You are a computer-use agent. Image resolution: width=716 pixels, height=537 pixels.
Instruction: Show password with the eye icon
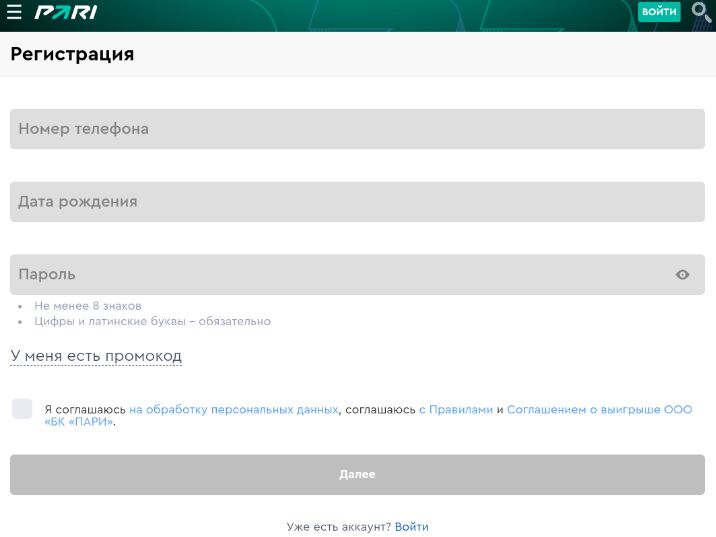[x=682, y=274]
